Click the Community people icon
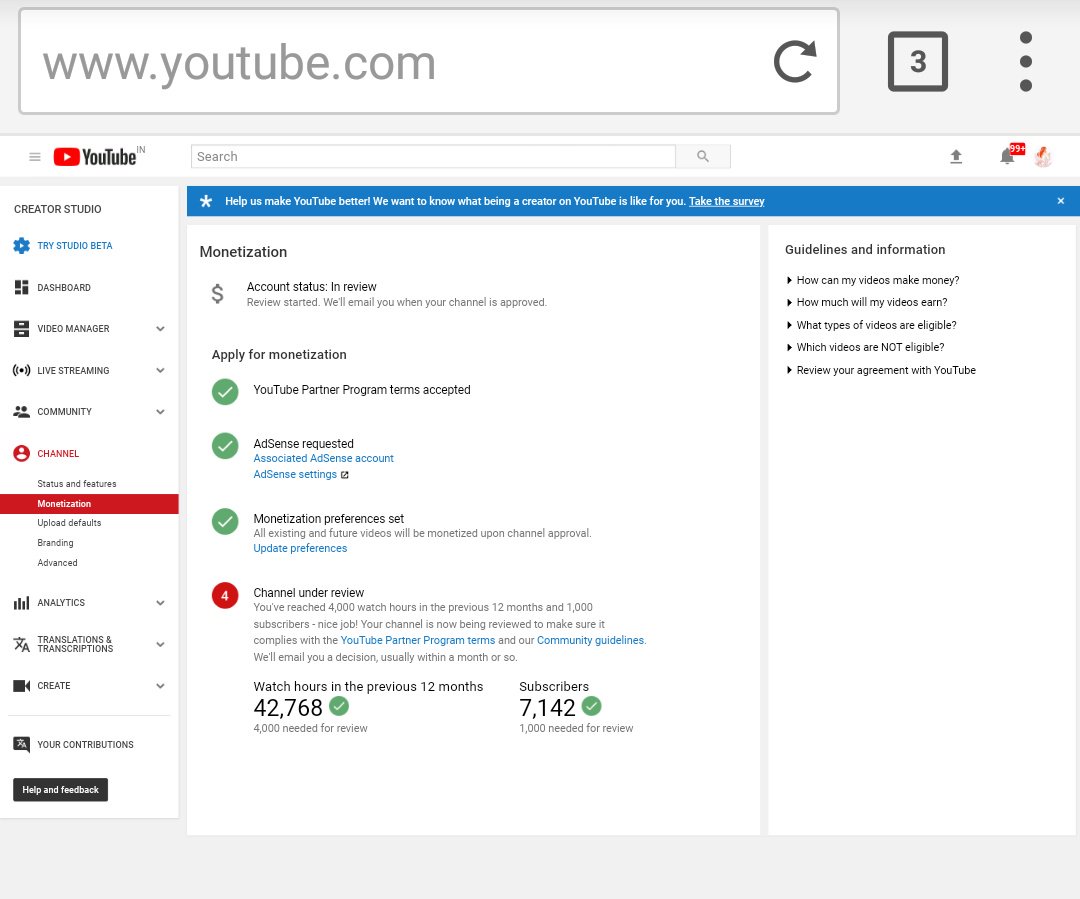 (21, 412)
